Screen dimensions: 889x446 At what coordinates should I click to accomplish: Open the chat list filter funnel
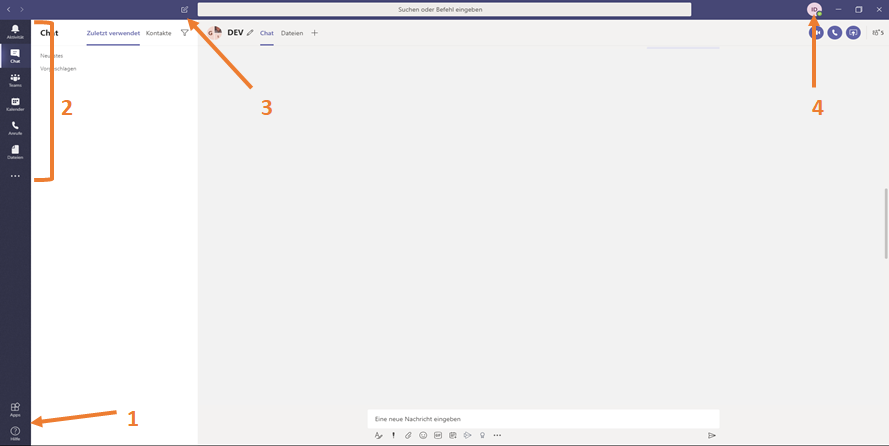[x=184, y=33]
